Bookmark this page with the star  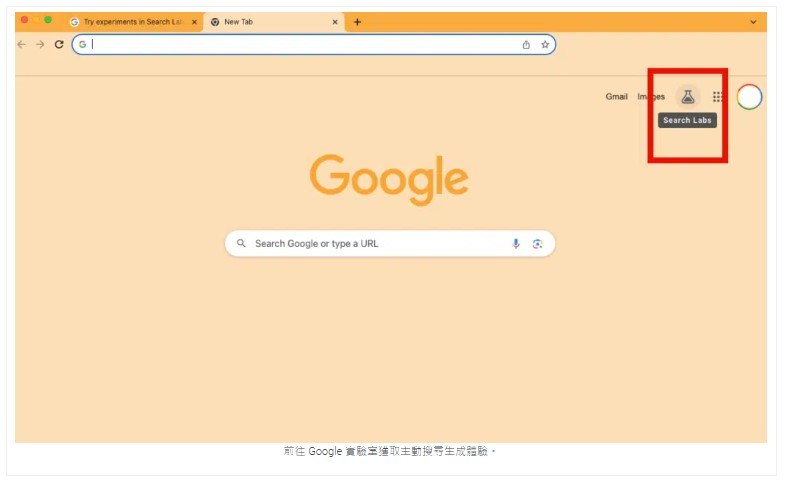click(x=545, y=45)
